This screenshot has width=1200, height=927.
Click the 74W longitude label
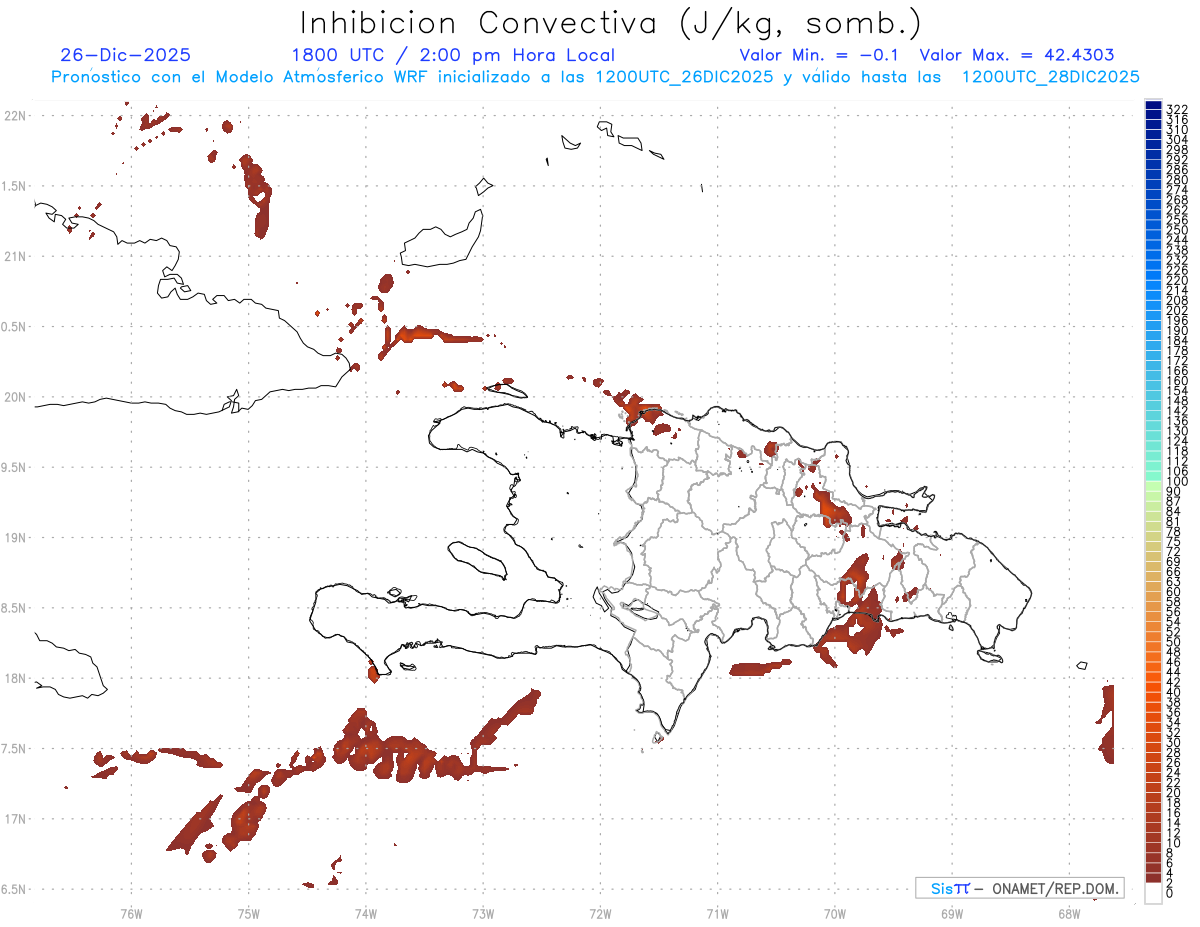(365, 913)
